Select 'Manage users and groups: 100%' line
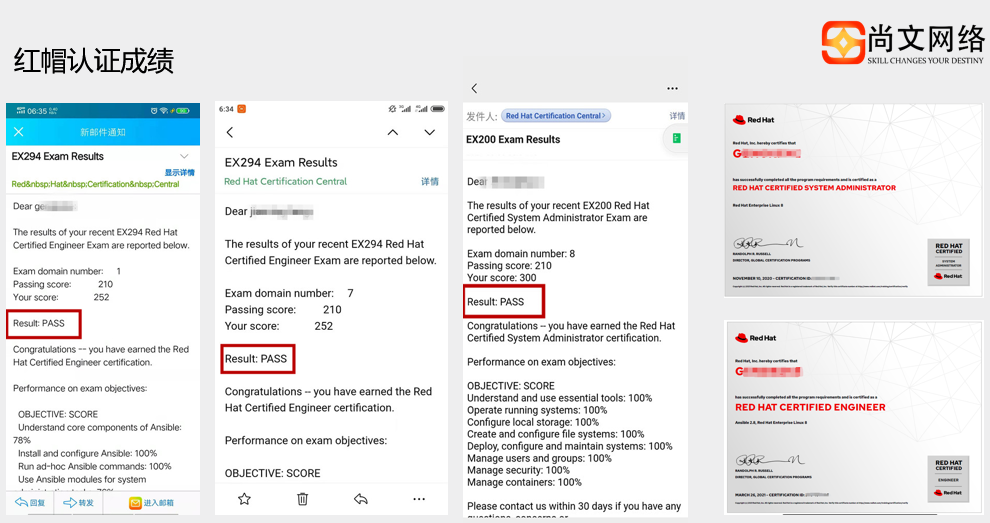The height and width of the screenshot is (523, 990). (539, 458)
